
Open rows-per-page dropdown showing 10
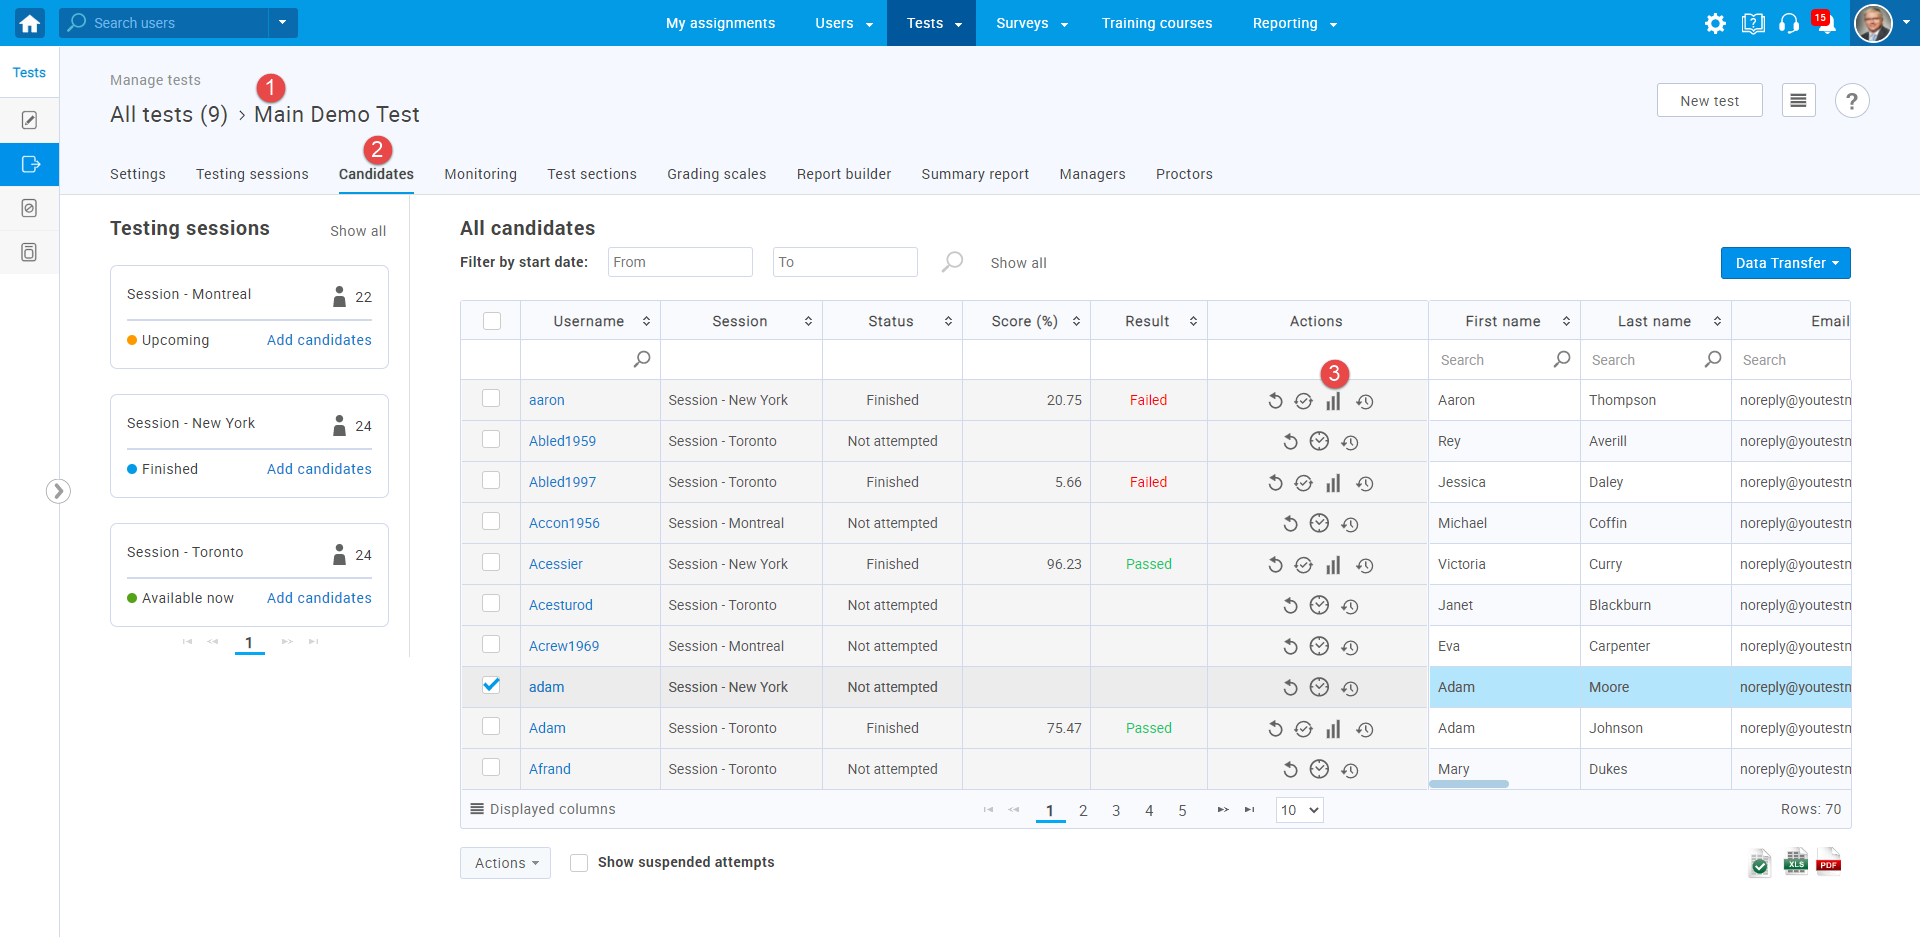click(x=1299, y=810)
